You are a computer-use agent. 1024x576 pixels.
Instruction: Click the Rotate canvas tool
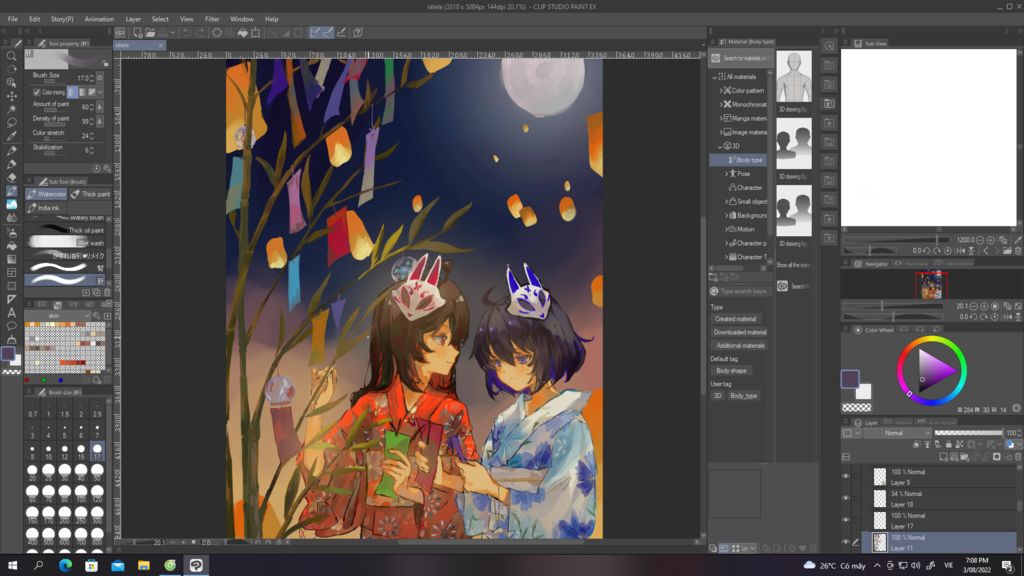11,69
